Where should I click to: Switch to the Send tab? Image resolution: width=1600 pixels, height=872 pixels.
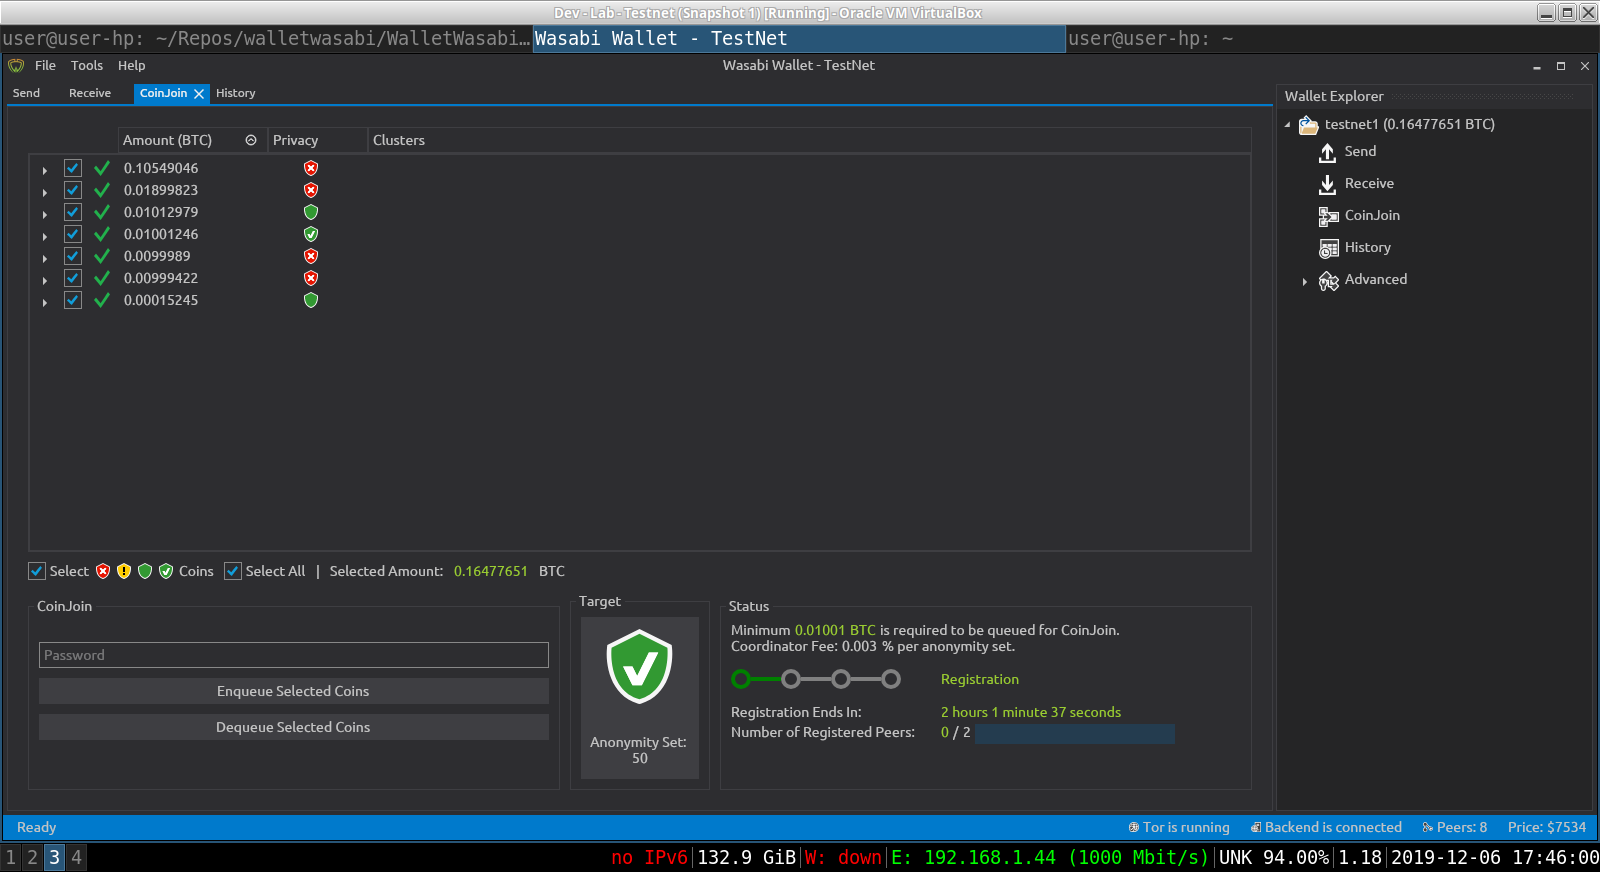[26, 93]
